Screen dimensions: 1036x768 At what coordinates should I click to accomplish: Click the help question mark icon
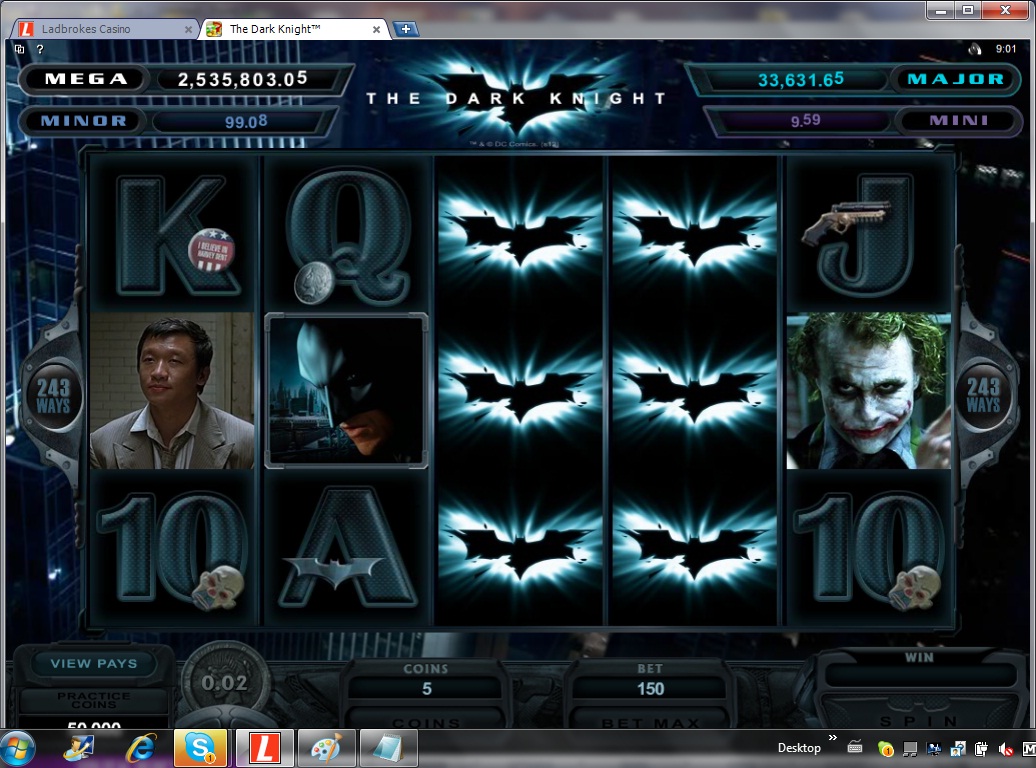click(40, 49)
